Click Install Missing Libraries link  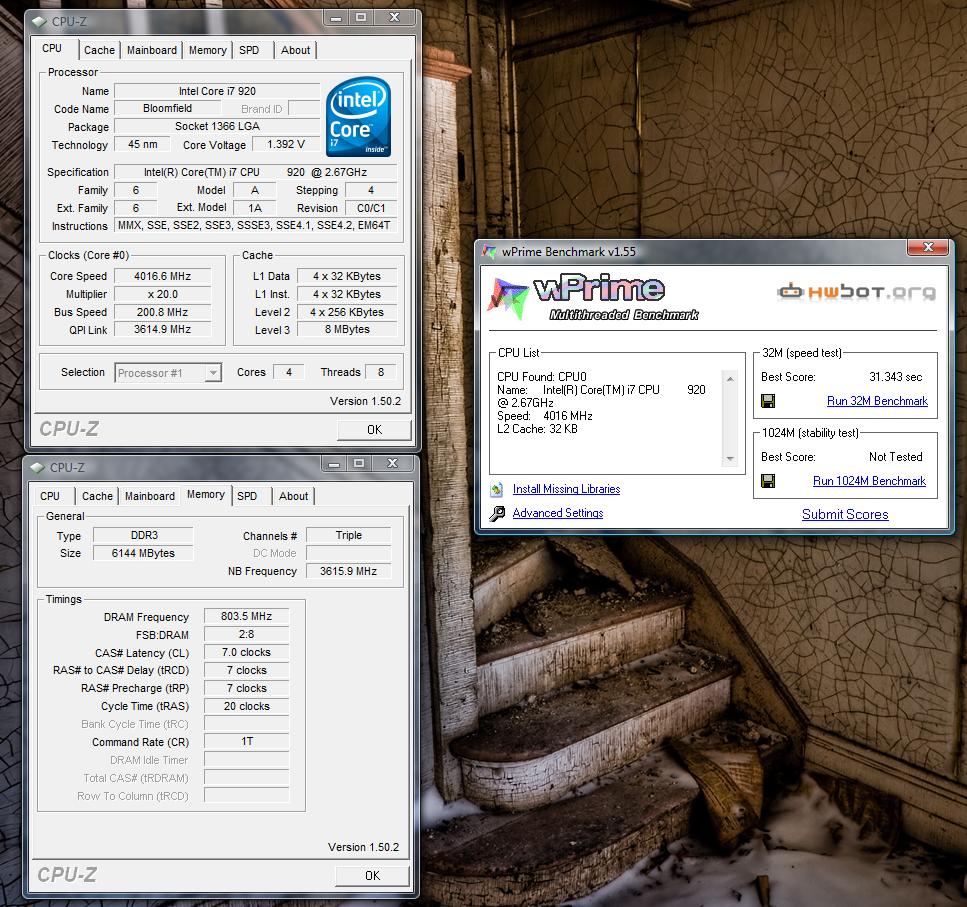point(566,489)
